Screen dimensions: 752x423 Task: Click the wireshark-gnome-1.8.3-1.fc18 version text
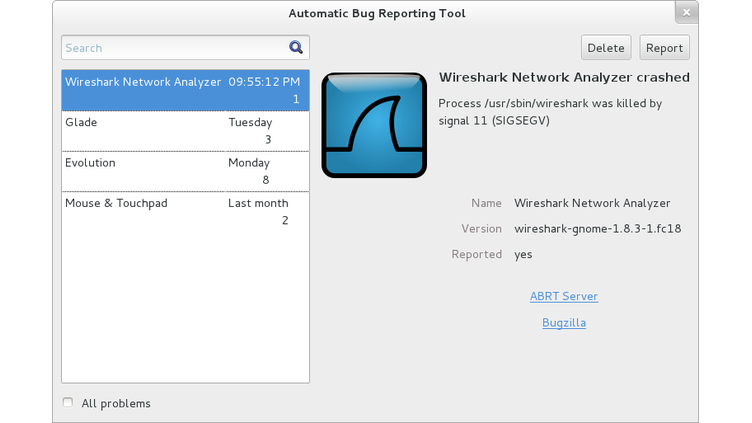point(598,229)
